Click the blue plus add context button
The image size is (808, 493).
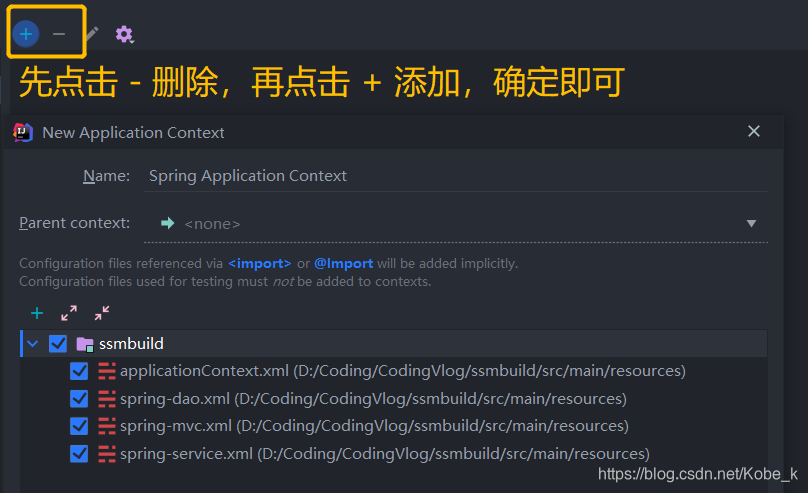pyautogui.click(x=26, y=34)
